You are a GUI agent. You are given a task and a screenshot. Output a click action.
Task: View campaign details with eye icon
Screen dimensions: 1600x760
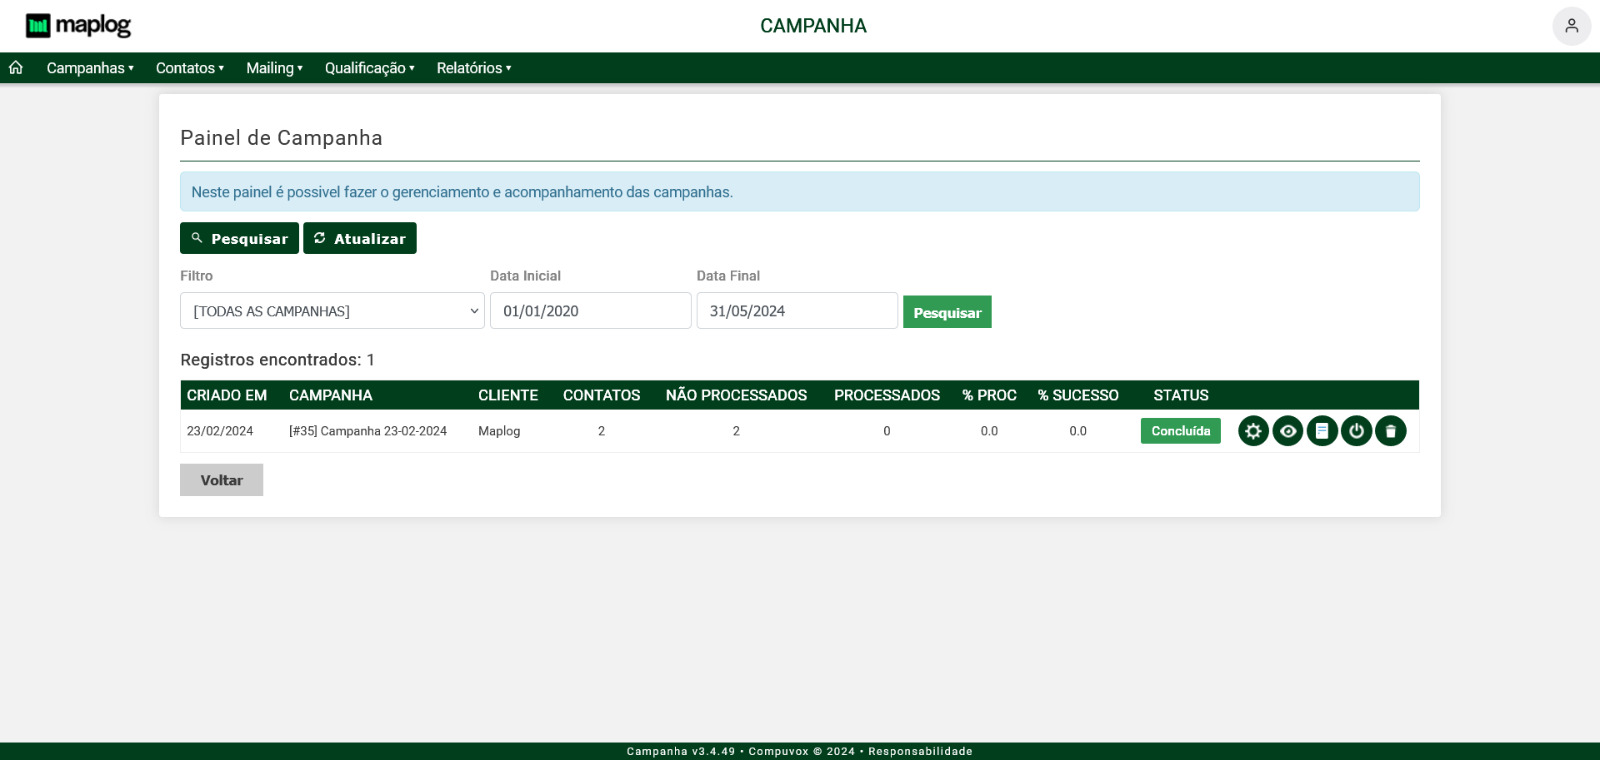click(x=1288, y=431)
